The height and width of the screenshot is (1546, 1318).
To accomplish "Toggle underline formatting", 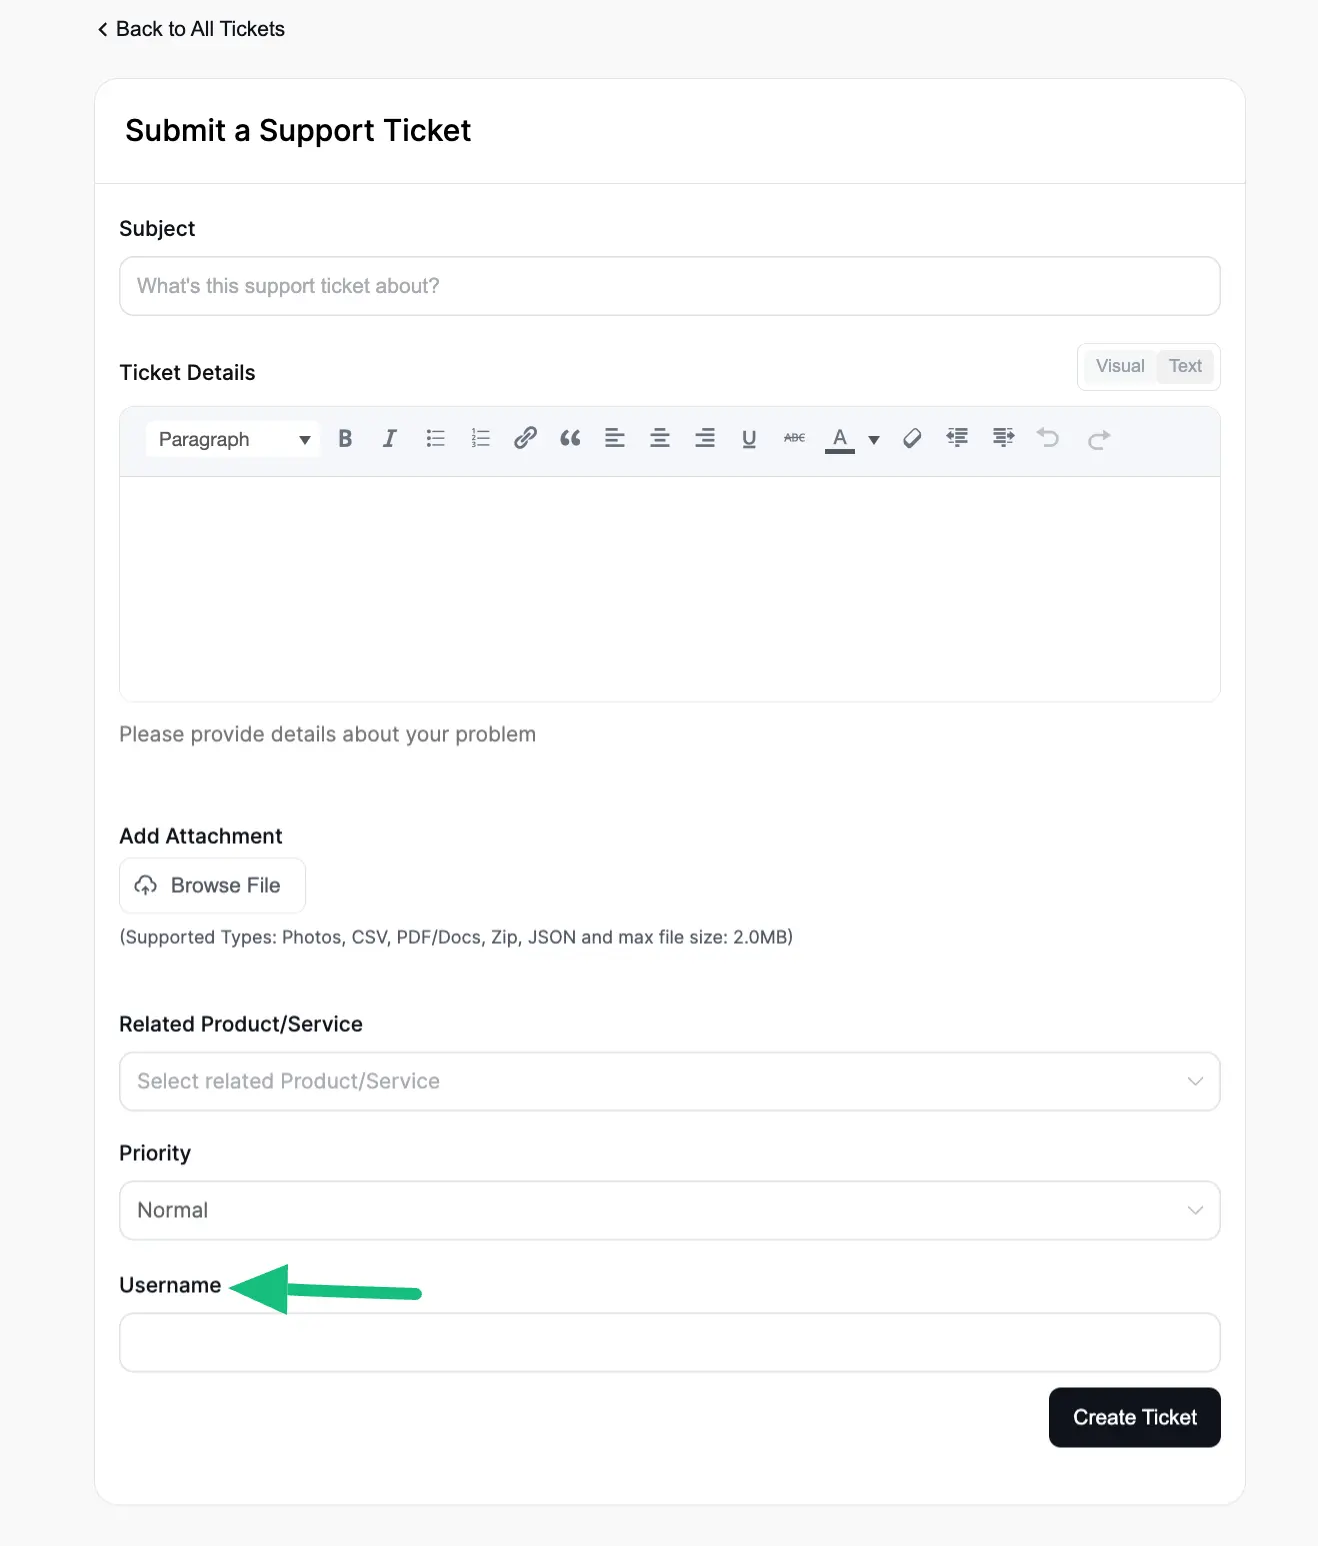I will click(749, 438).
